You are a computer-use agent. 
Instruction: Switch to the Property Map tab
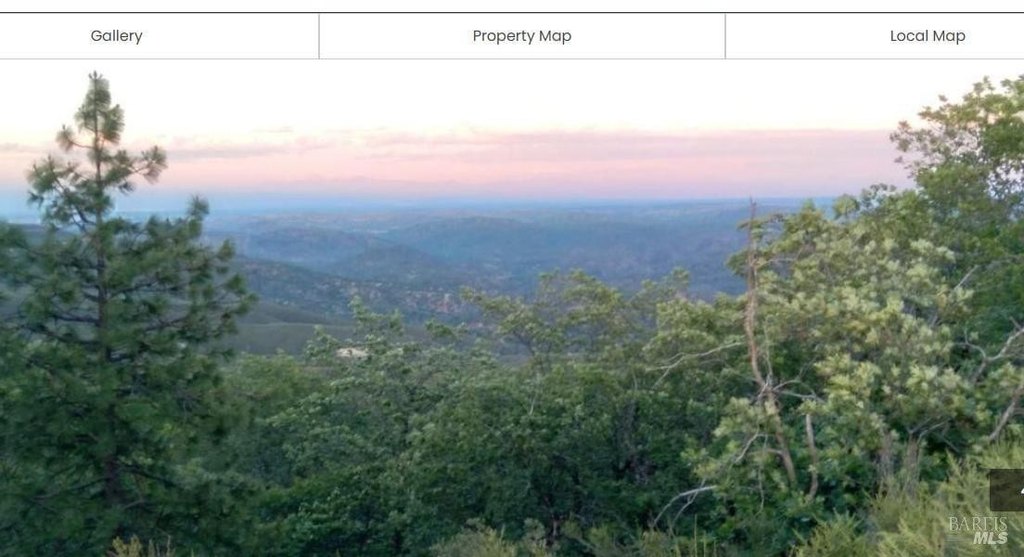[x=522, y=36]
